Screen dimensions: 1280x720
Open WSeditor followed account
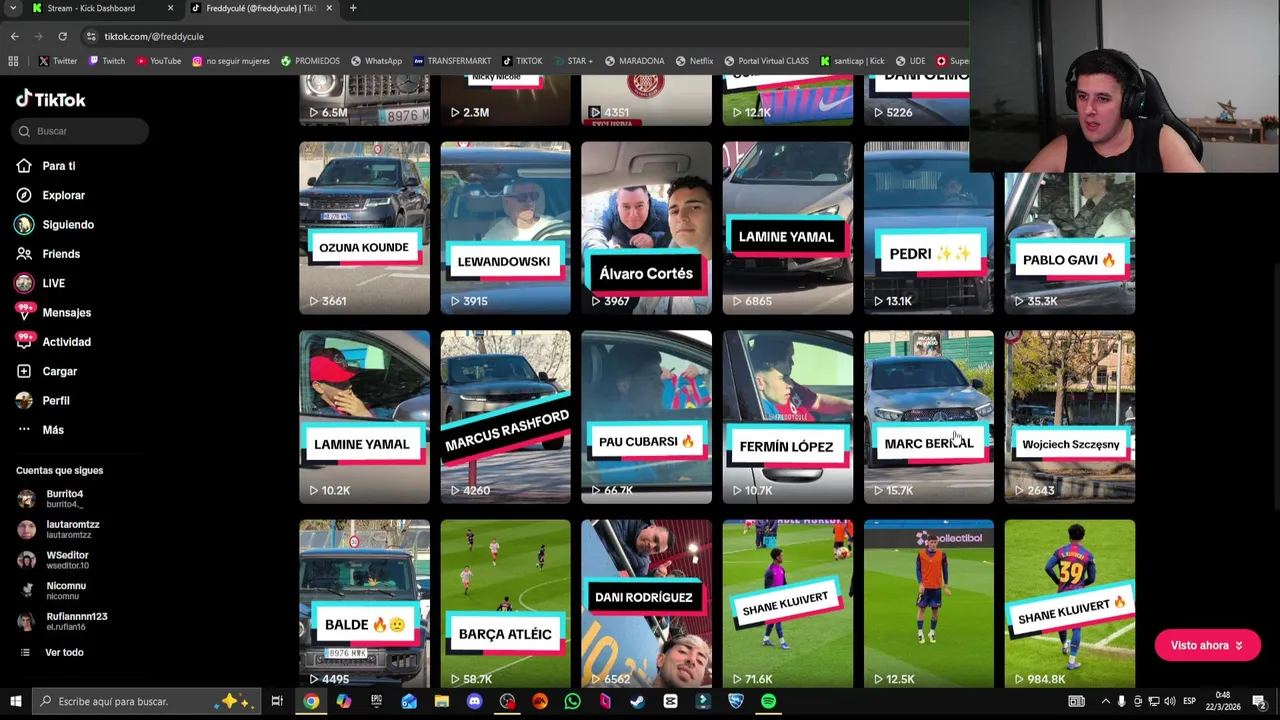pyautogui.click(x=67, y=560)
